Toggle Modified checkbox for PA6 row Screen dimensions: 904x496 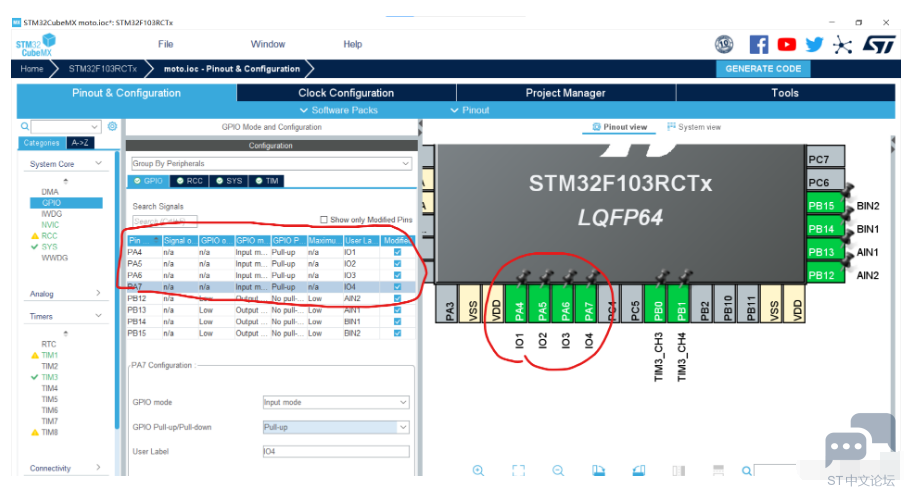tap(397, 275)
